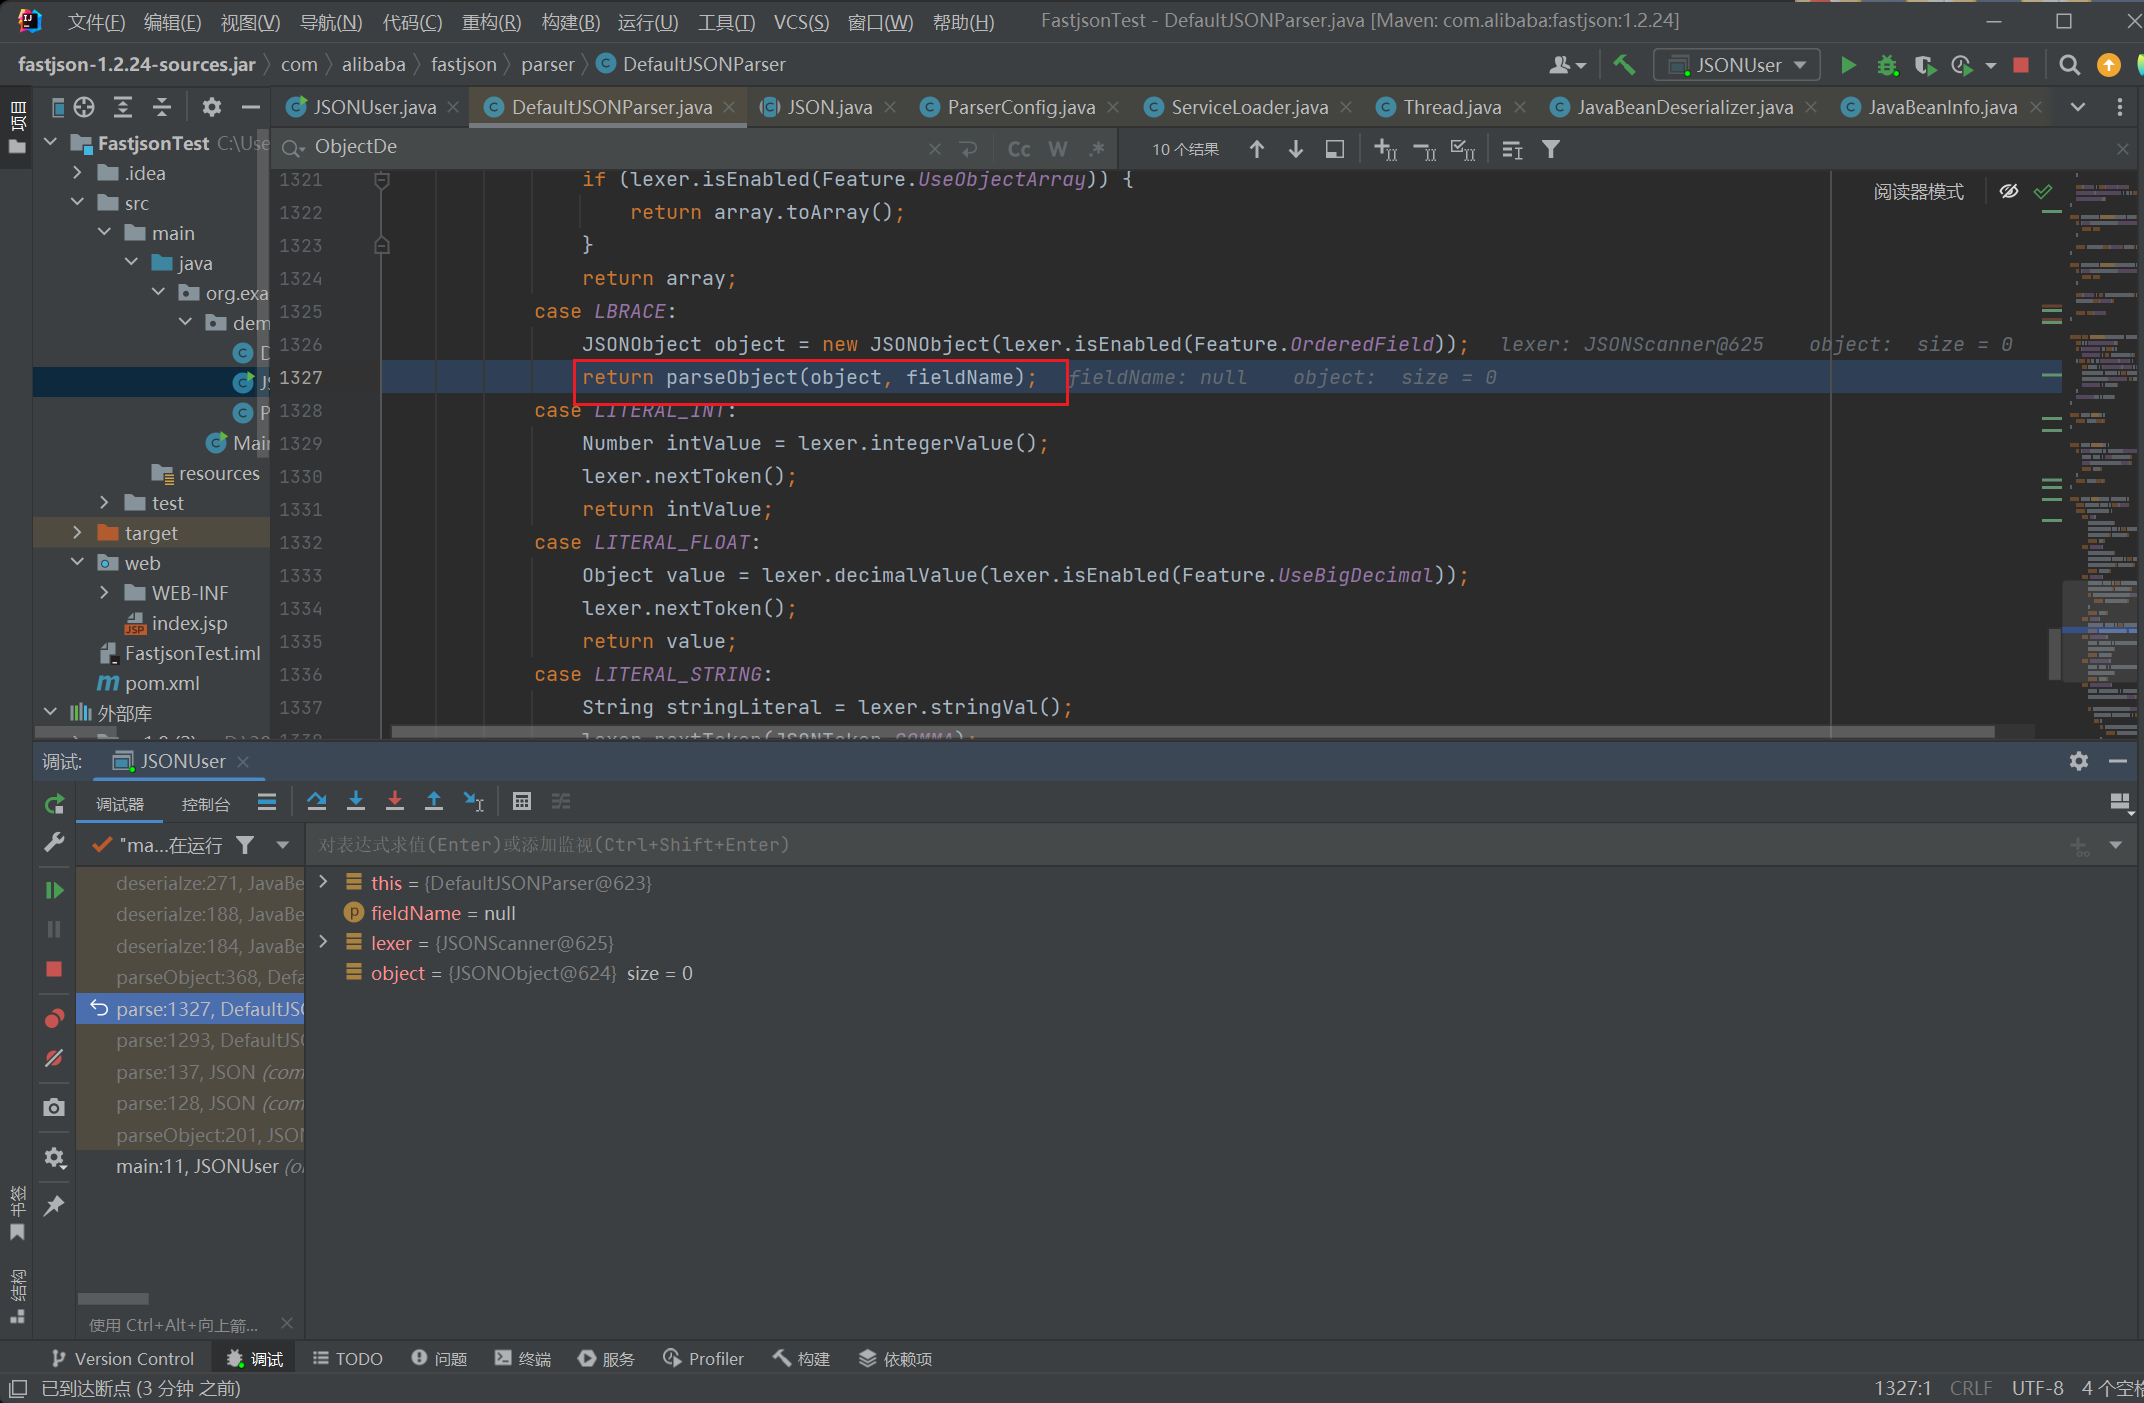Open the JSONUser run configuration dropdown
The image size is (2144, 1403).
click(x=1738, y=65)
